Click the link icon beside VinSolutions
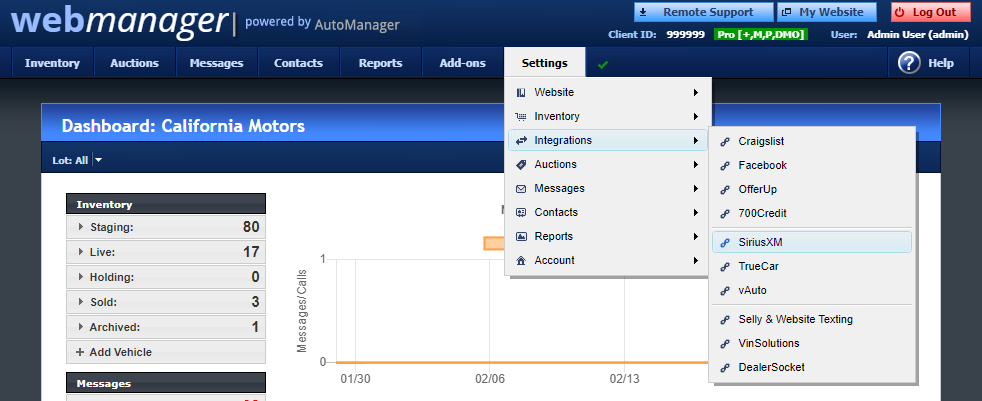This screenshot has height=401, width=982. click(725, 343)
